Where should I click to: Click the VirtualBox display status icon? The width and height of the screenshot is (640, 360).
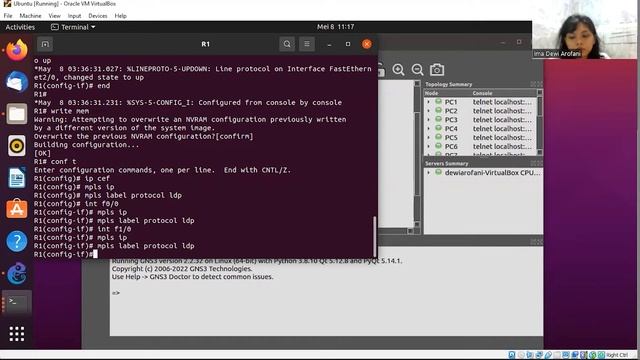[x=566, y=355]
